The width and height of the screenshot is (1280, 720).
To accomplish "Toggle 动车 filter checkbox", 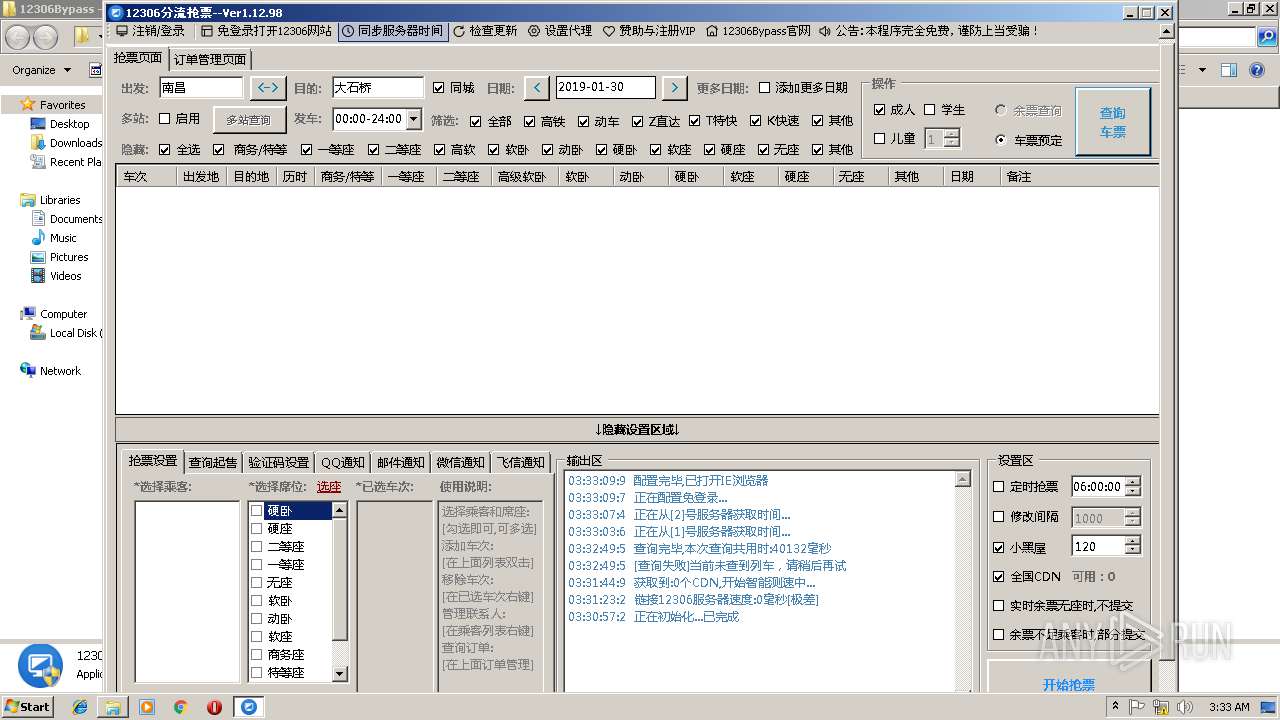I will pos(584,121).
